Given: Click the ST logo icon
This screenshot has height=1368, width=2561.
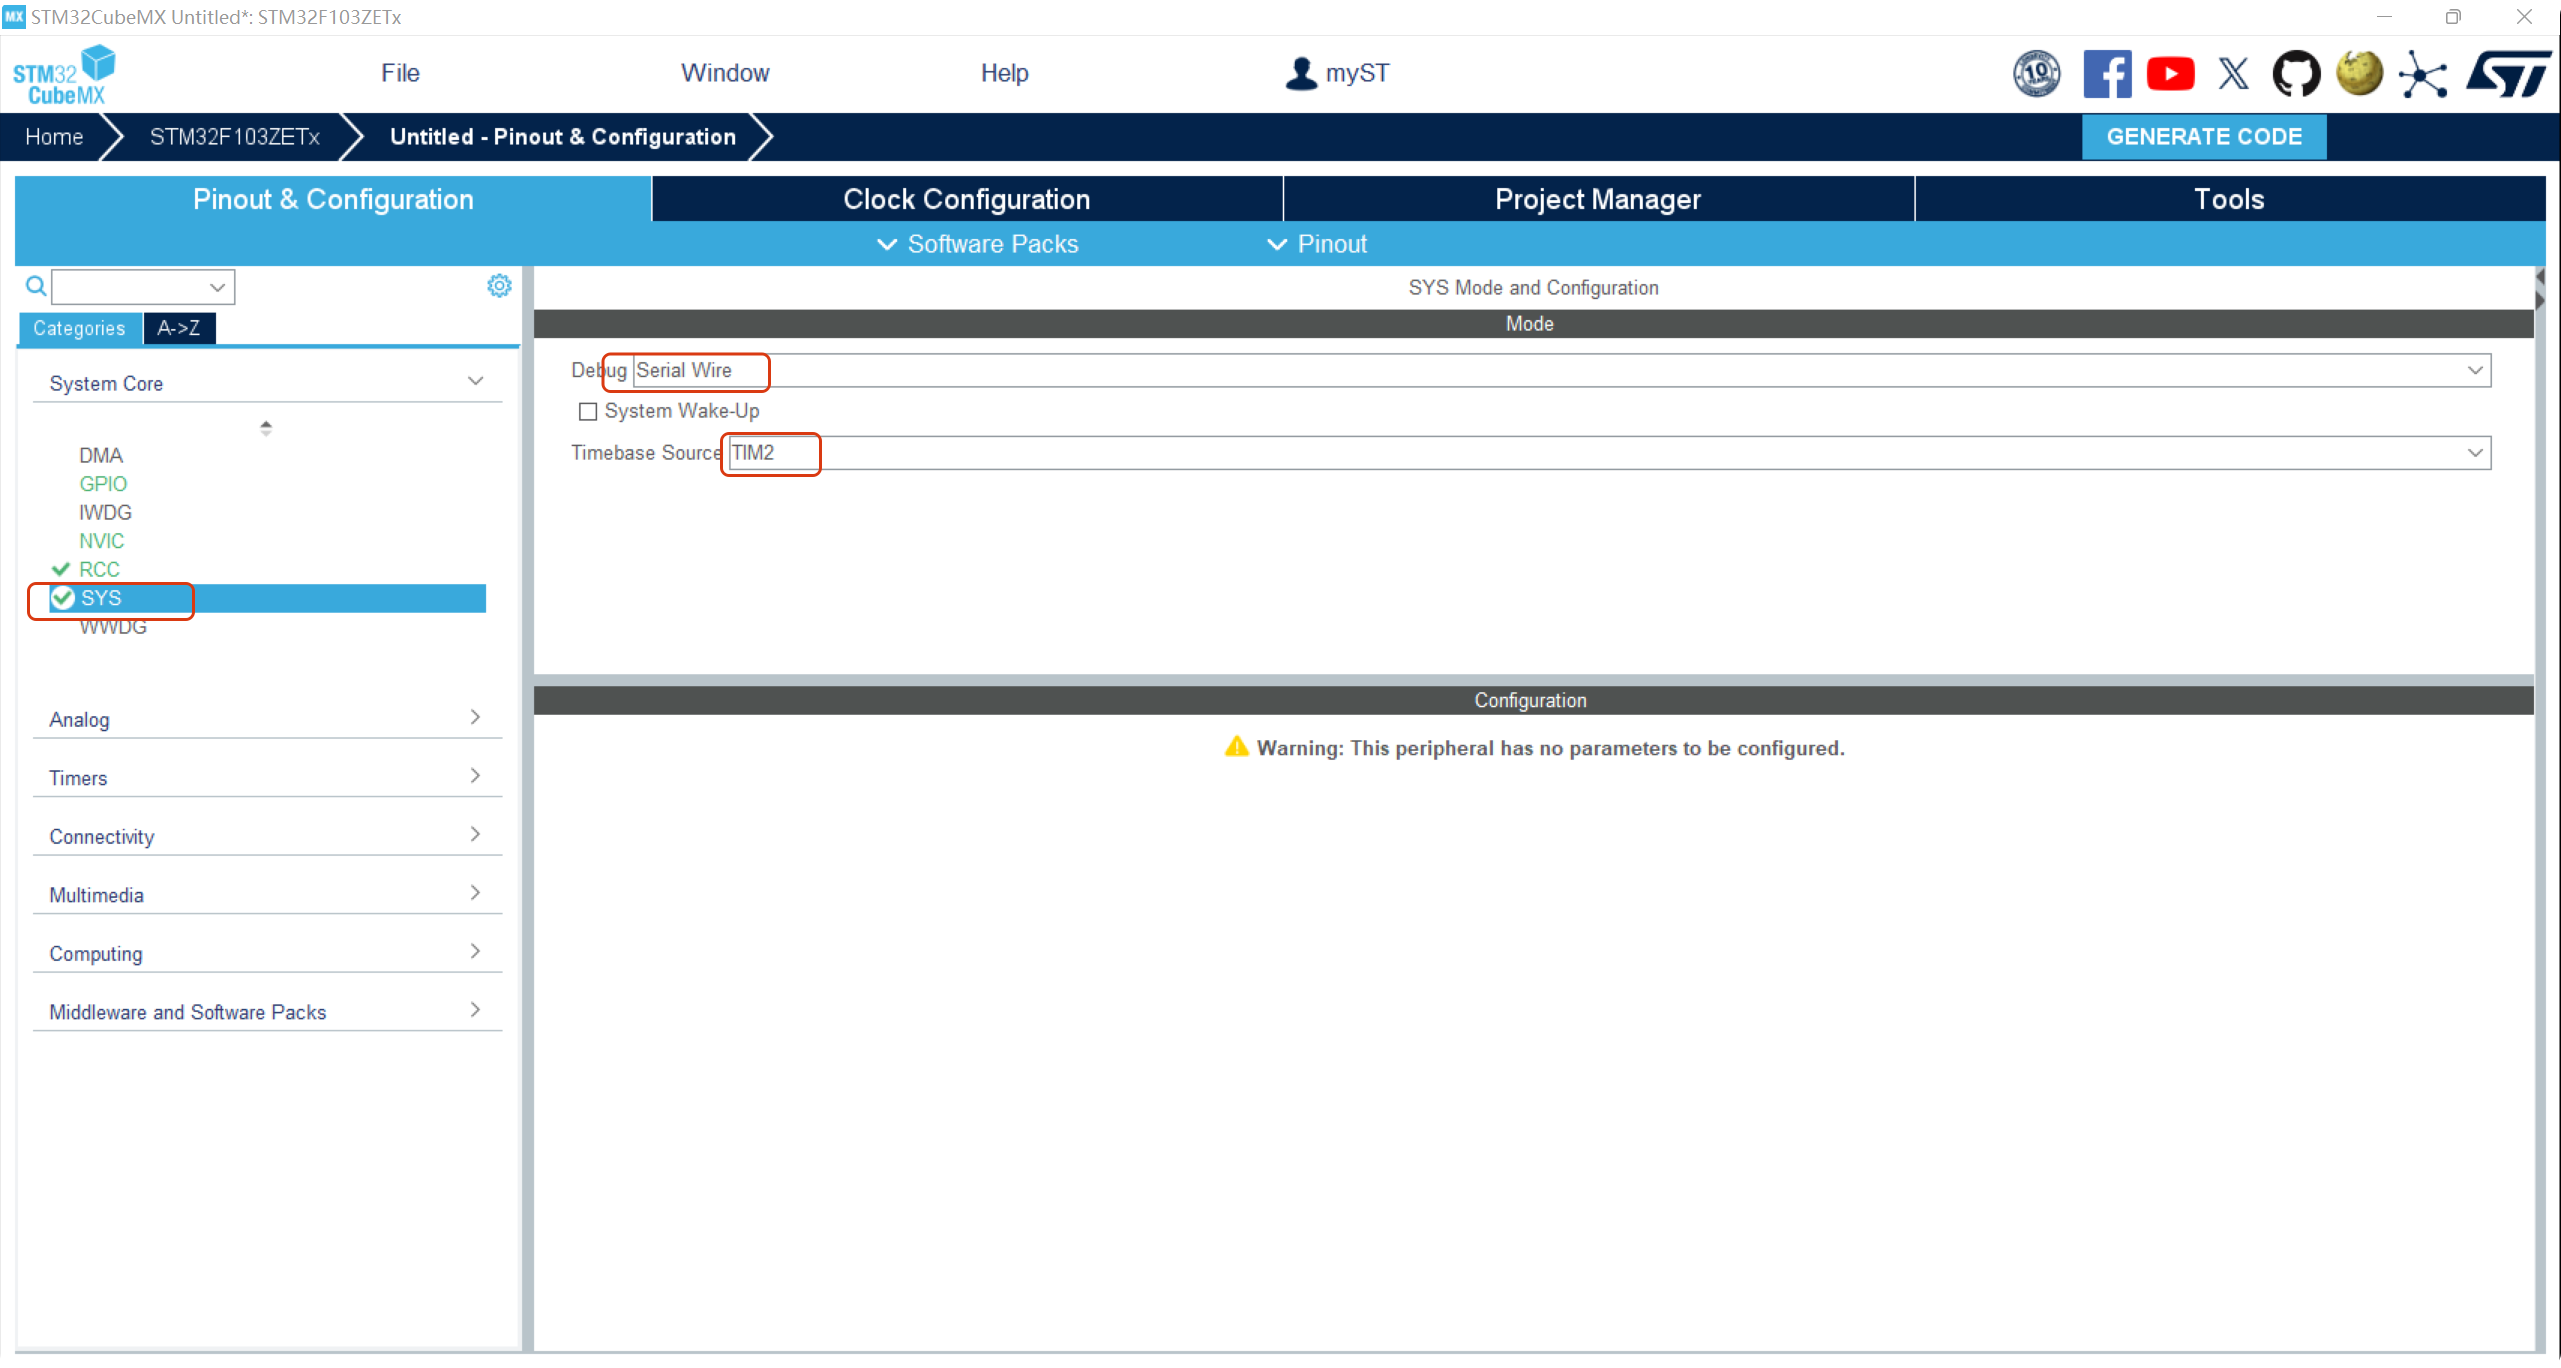Looking at the screenshot, I should point(2509,74).
